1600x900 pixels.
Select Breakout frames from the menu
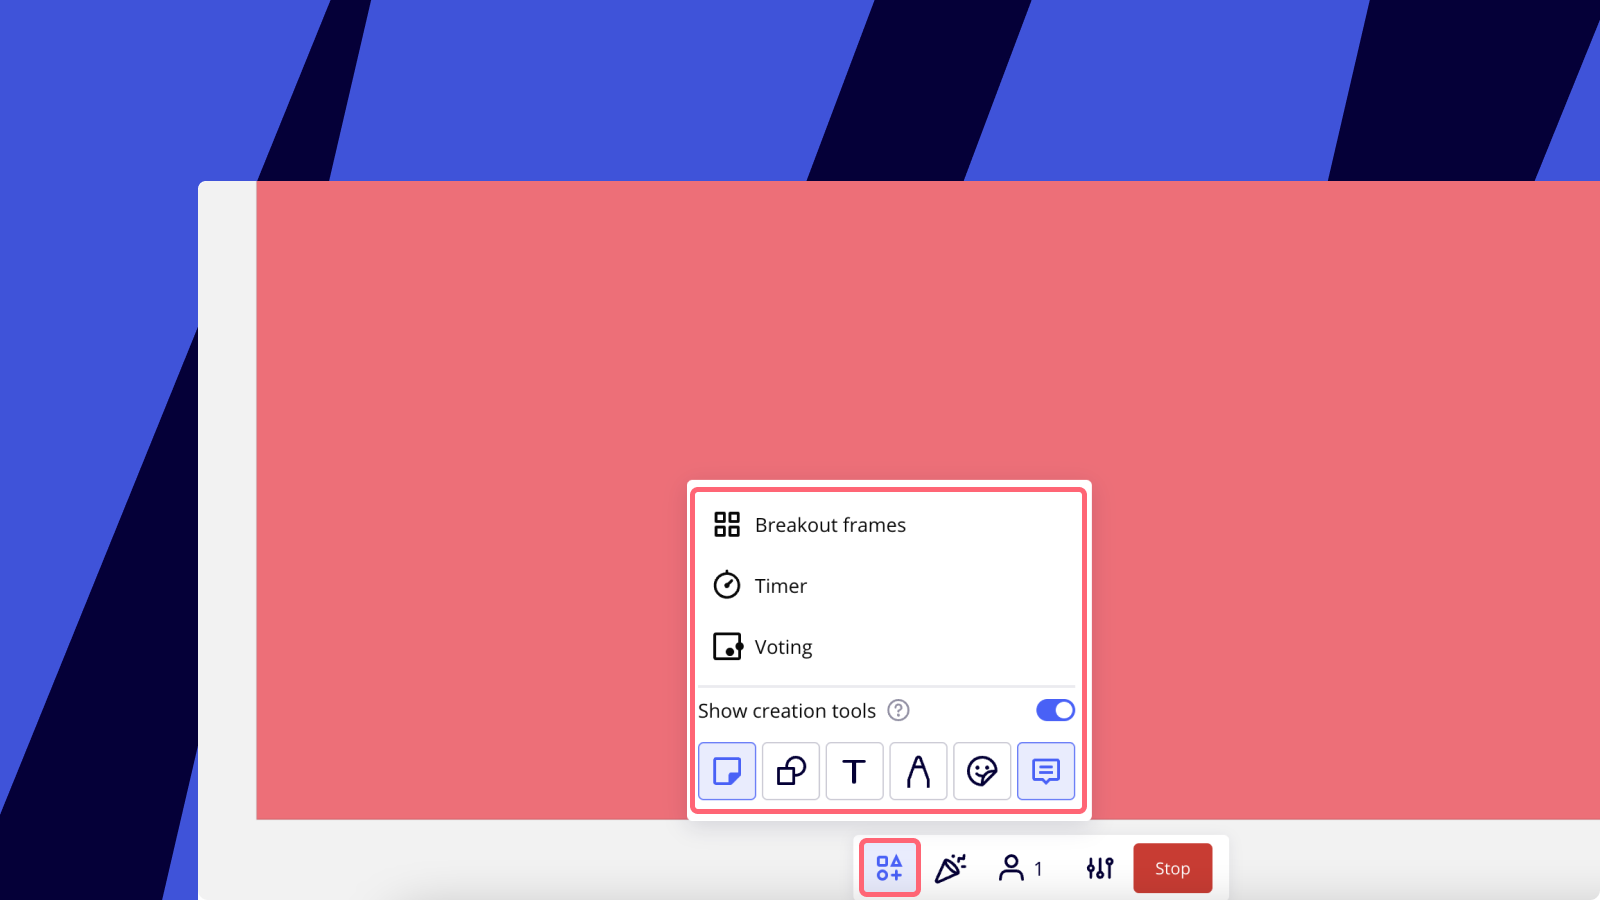coord(831,524)
